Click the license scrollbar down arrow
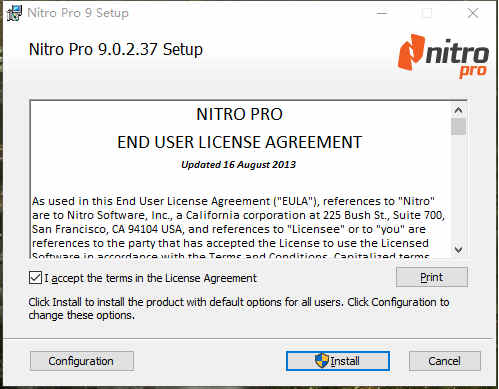Image resolution: width=499 pixels, height=389 pixels. coord(458,249)
